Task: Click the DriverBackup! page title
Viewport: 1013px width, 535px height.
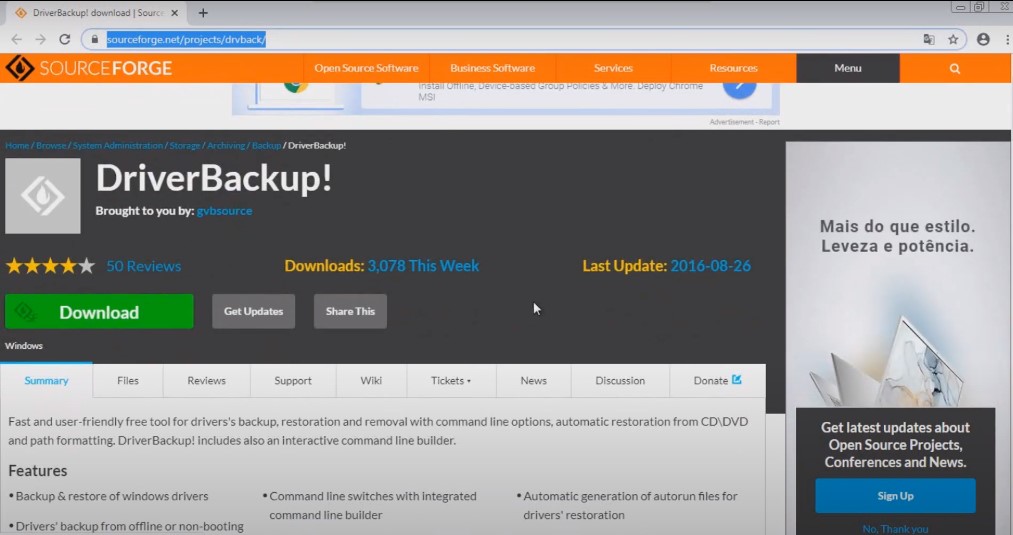Action: point(214,178)
